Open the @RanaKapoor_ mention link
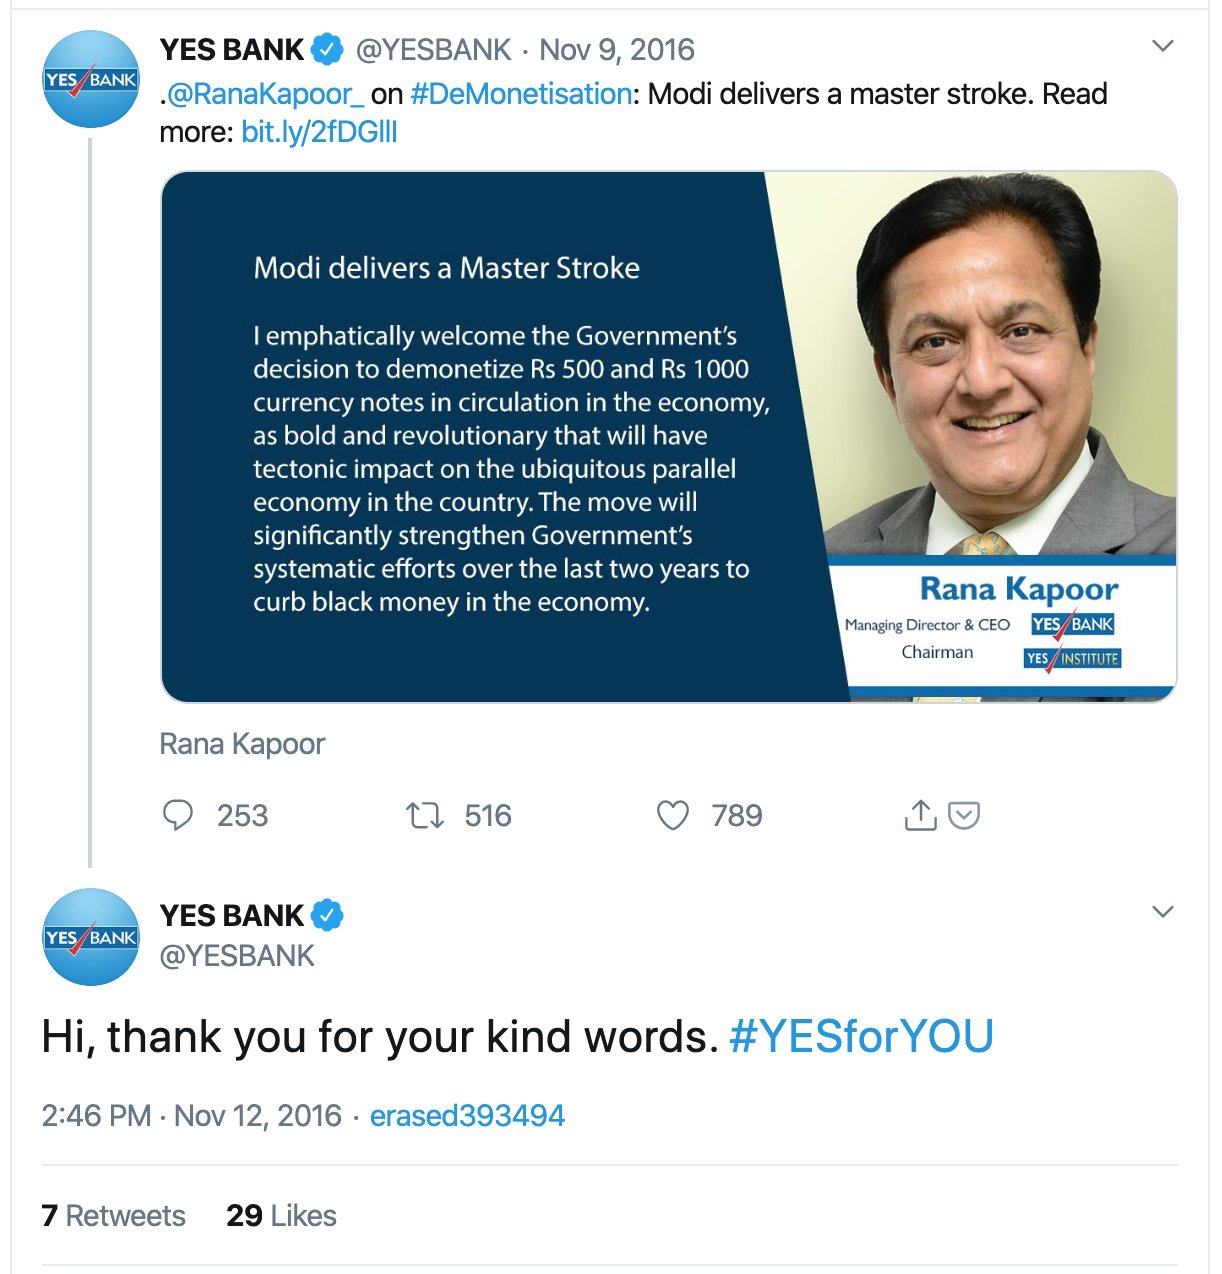The height and width of the screenshot is (1274, 1222). point(265,94)
